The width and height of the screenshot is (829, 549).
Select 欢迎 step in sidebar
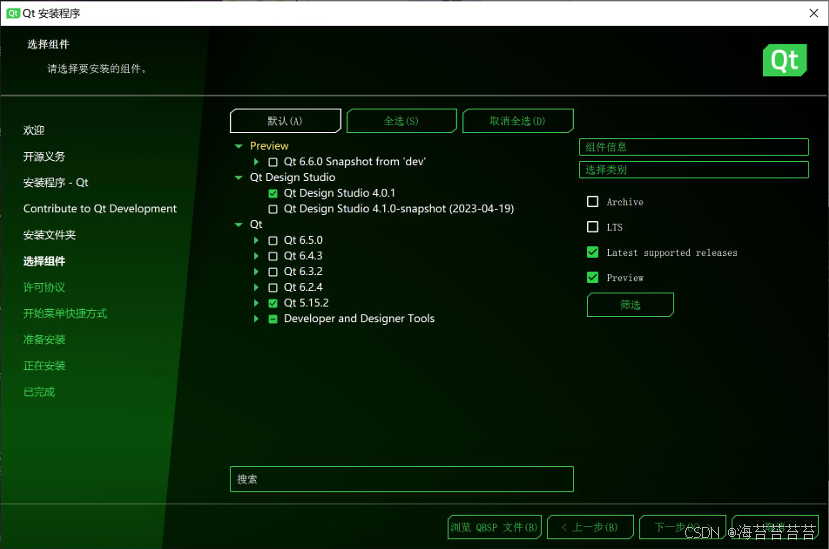(34, 131)
